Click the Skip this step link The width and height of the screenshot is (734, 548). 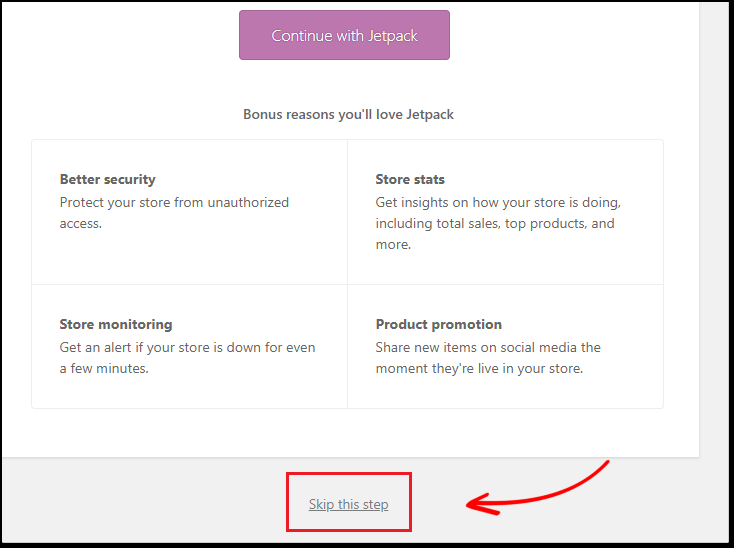tap(348, 504)
